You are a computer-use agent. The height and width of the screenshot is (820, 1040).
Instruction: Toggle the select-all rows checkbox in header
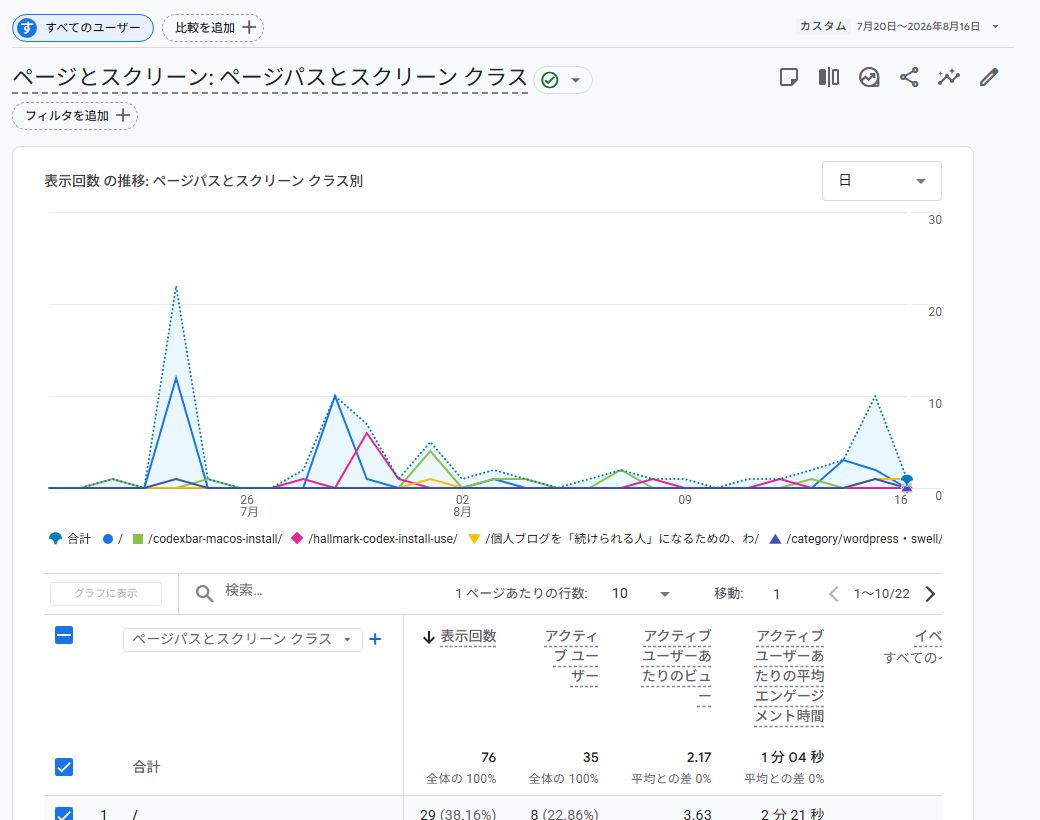tap(64, 636)
